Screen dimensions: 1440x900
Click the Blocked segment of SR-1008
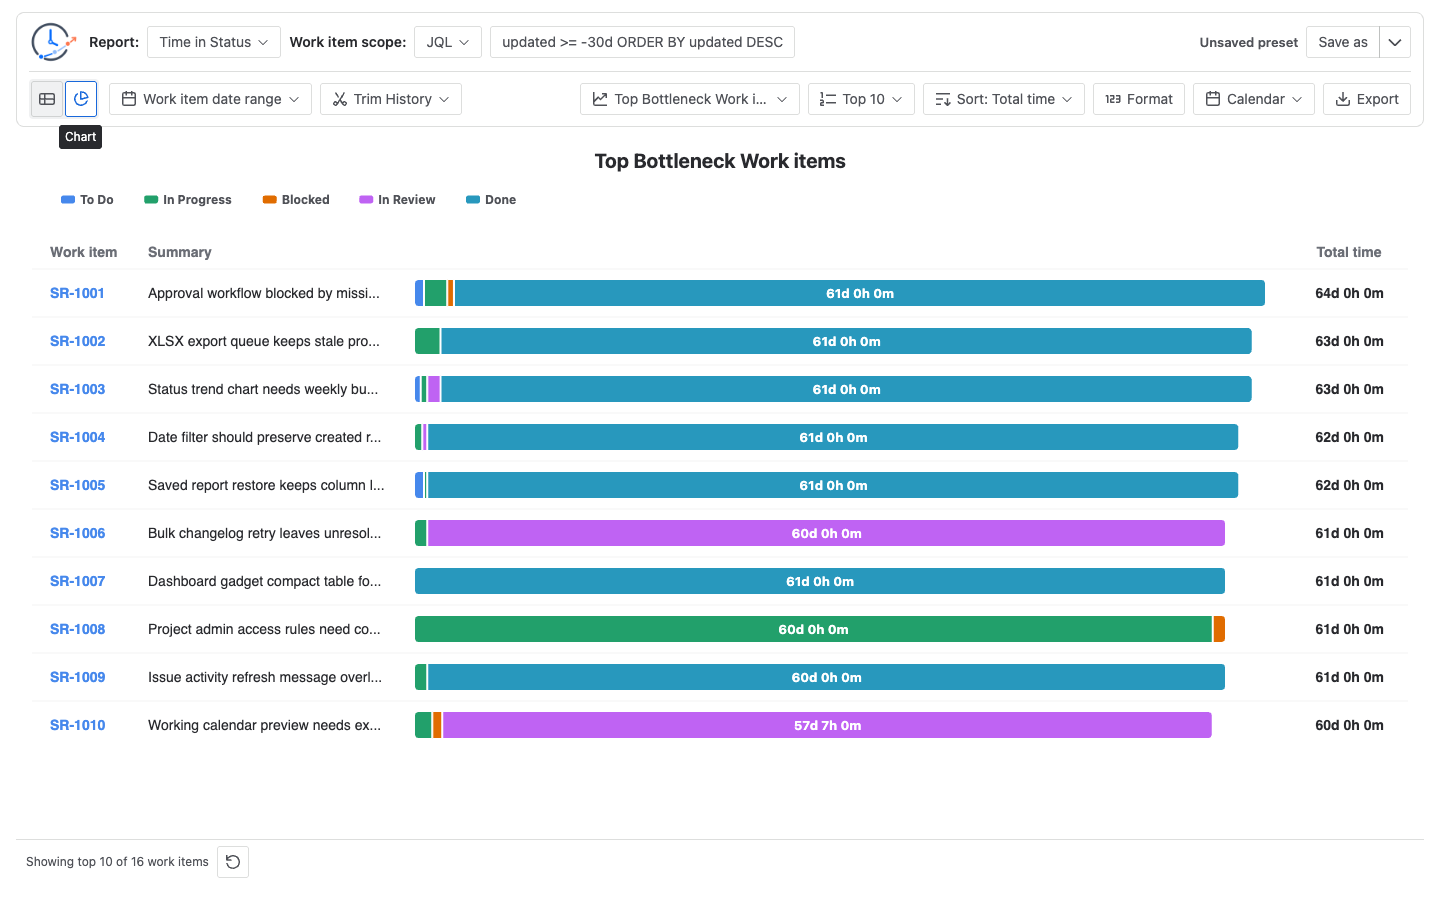[1219, 629]
